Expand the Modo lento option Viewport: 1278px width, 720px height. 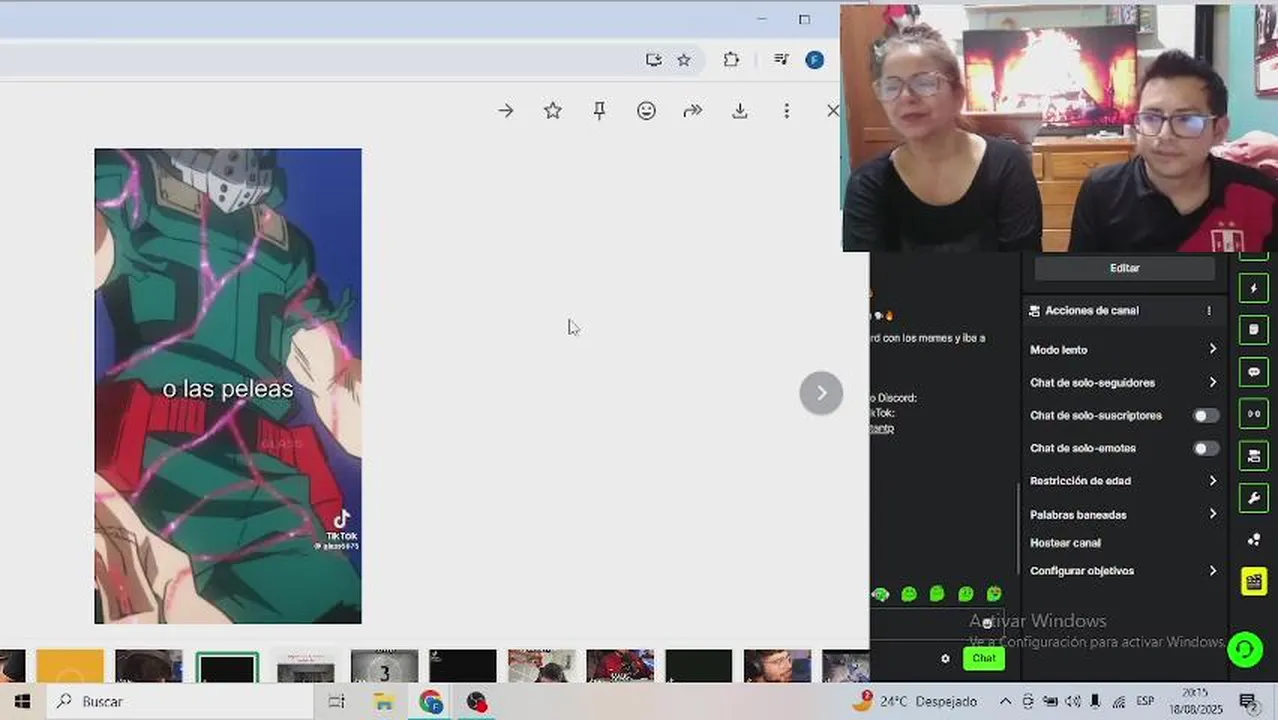pos(1124,350)
